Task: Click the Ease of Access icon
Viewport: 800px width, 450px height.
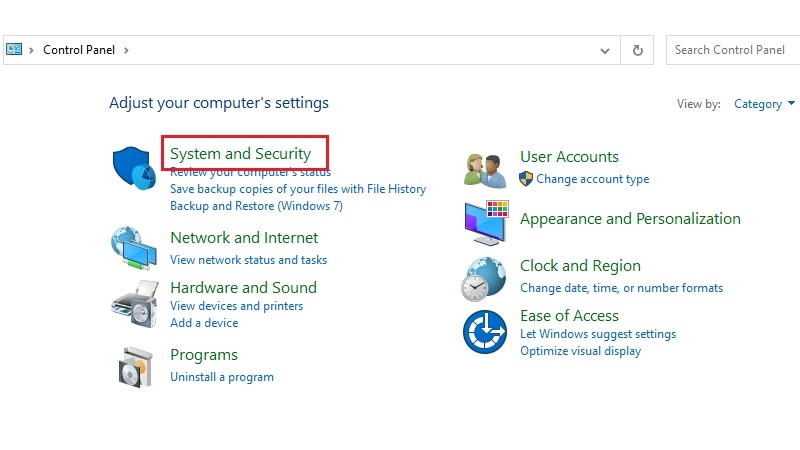Action: [485, 331]
